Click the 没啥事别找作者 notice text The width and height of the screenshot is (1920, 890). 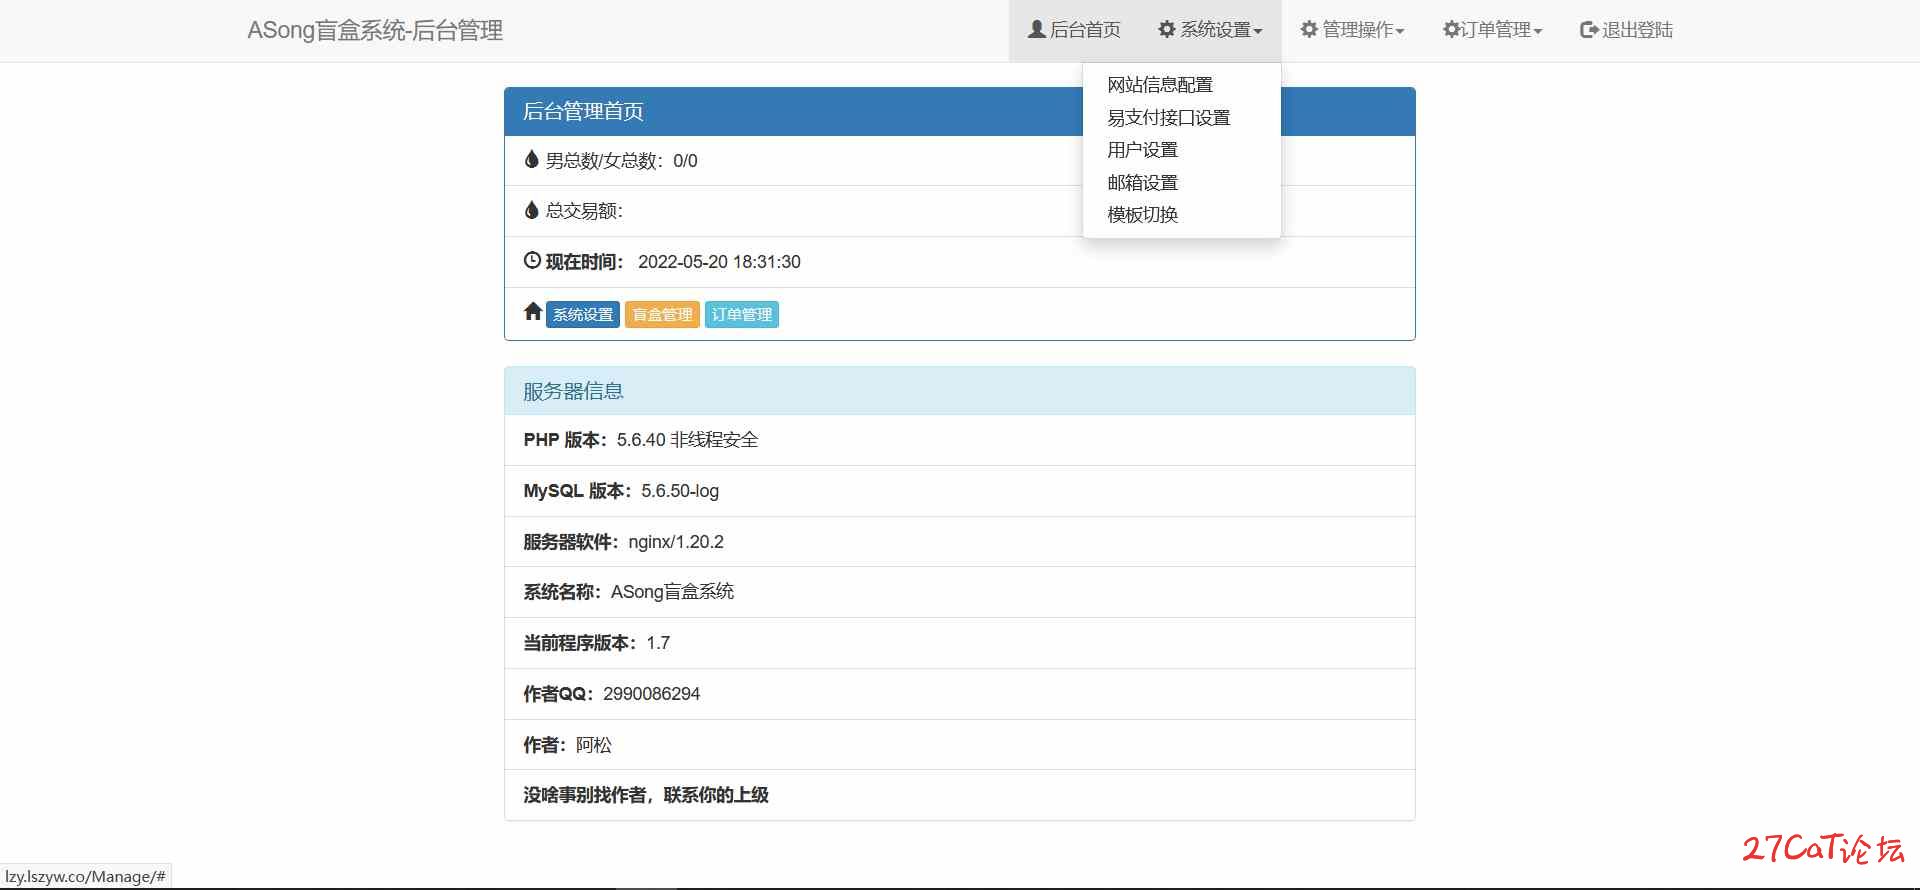coord(646,795)
